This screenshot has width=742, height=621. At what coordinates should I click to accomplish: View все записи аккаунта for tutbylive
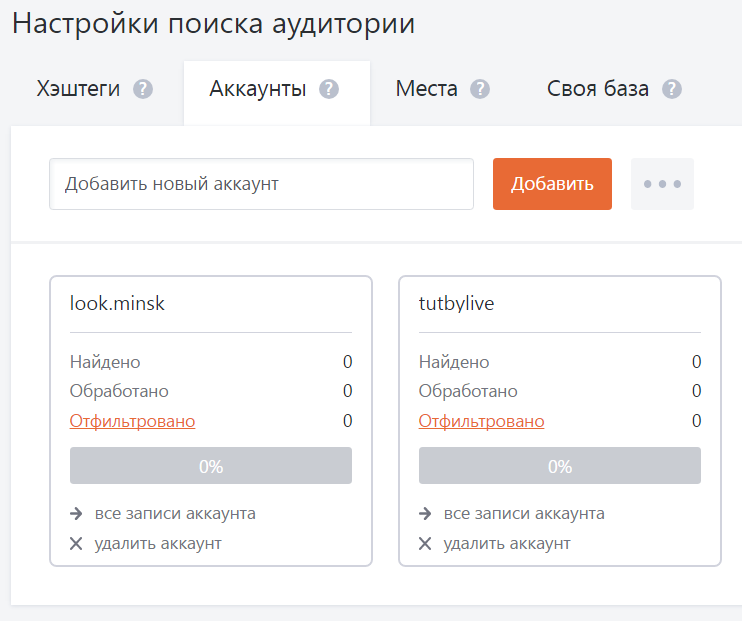(524, 514)
